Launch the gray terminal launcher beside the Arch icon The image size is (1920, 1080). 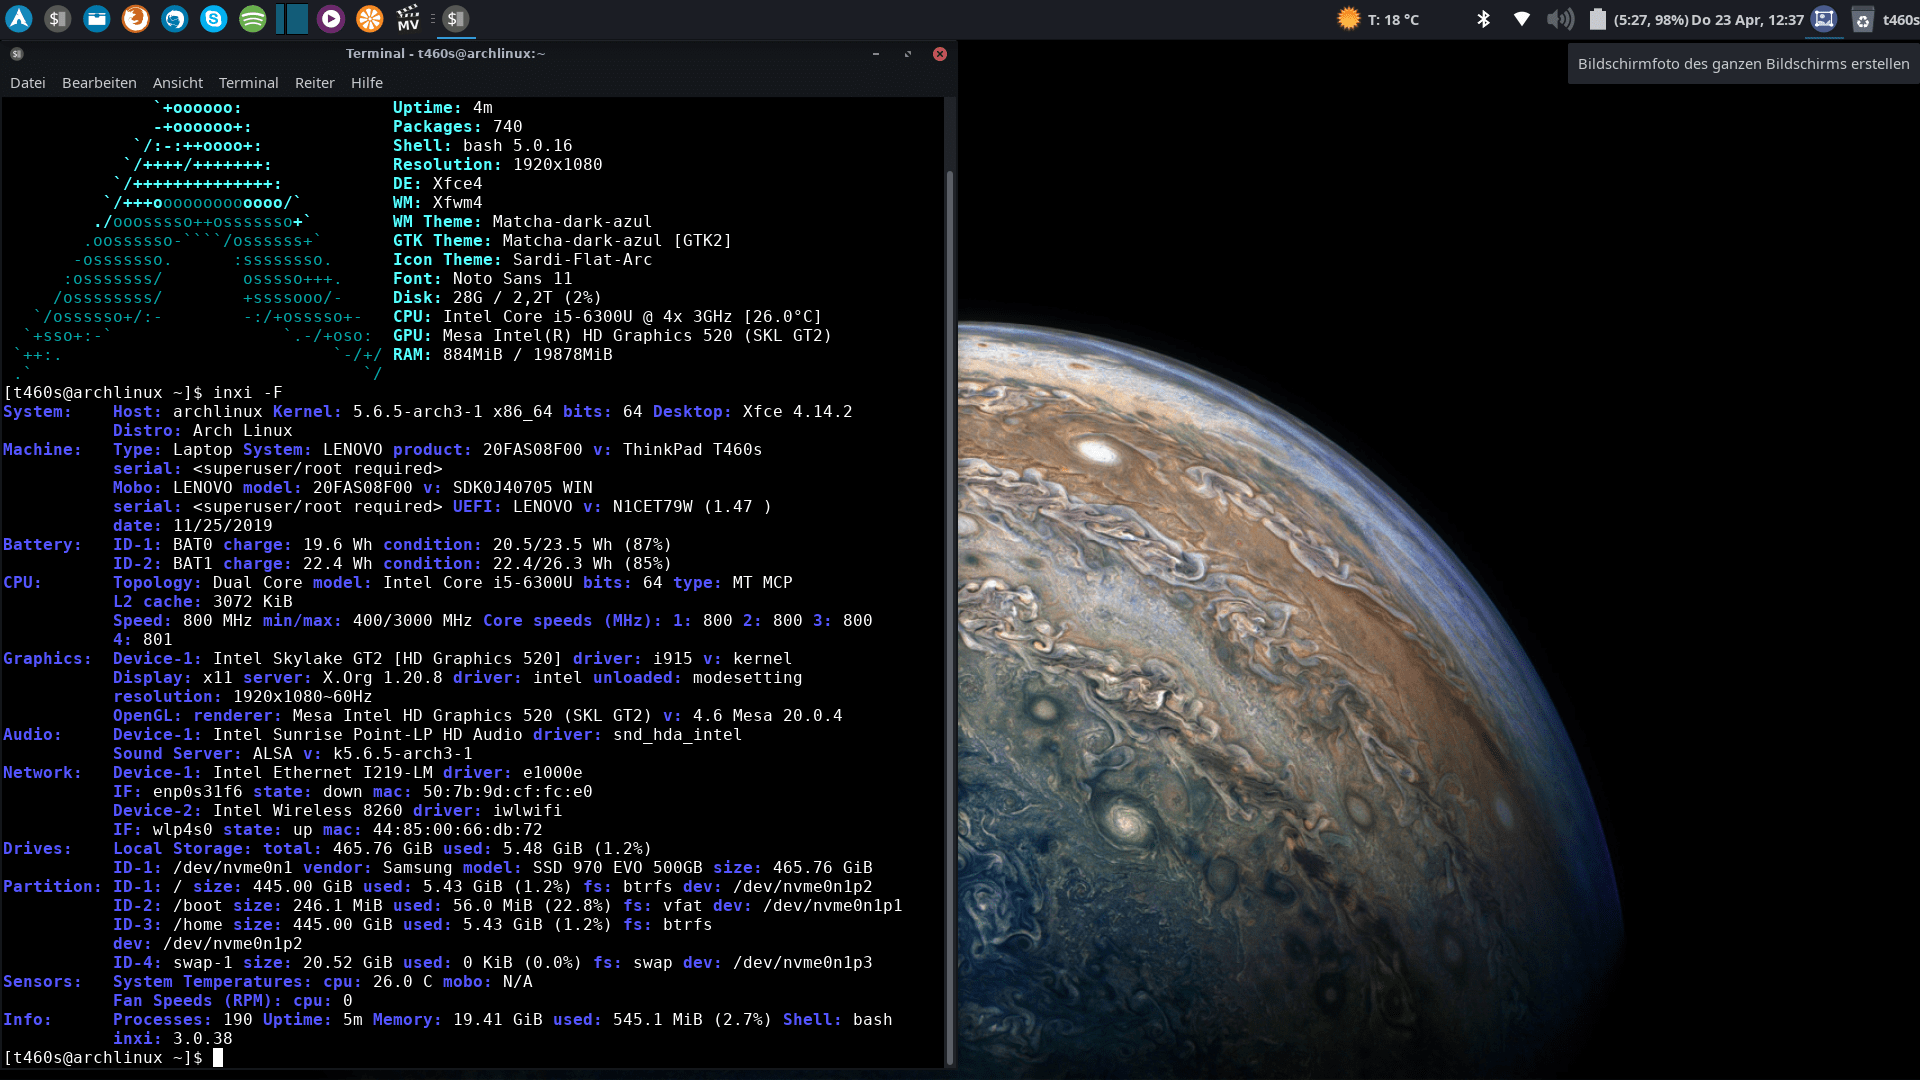(x=58, y=18)
